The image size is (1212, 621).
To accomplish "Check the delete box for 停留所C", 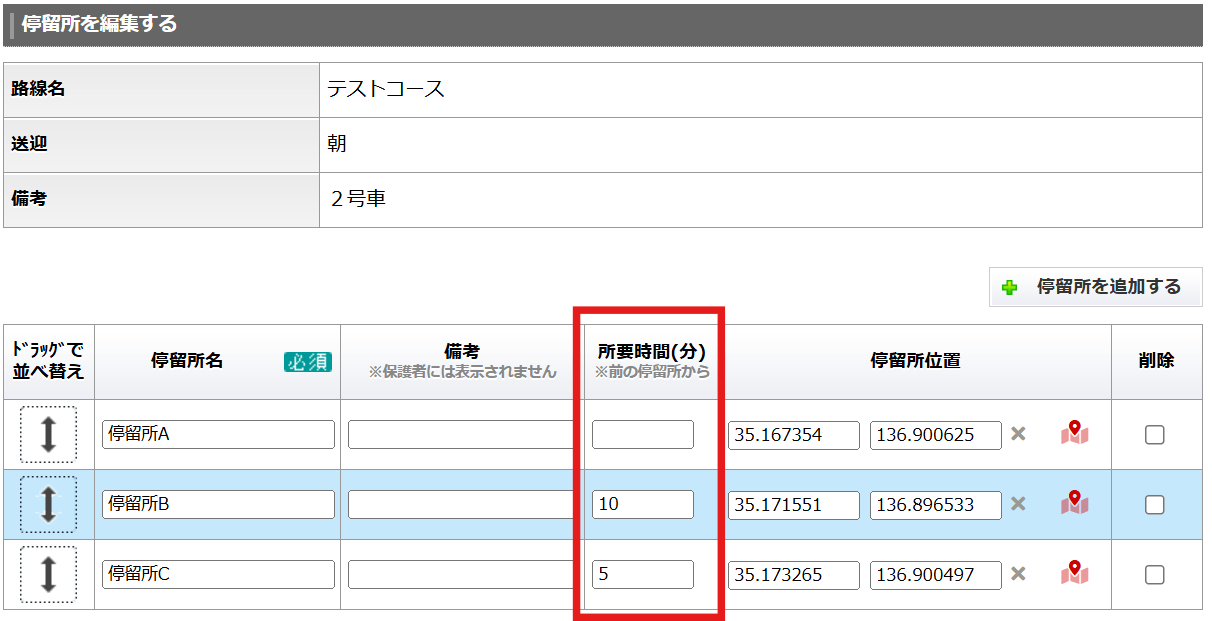I will point(1155,575).
